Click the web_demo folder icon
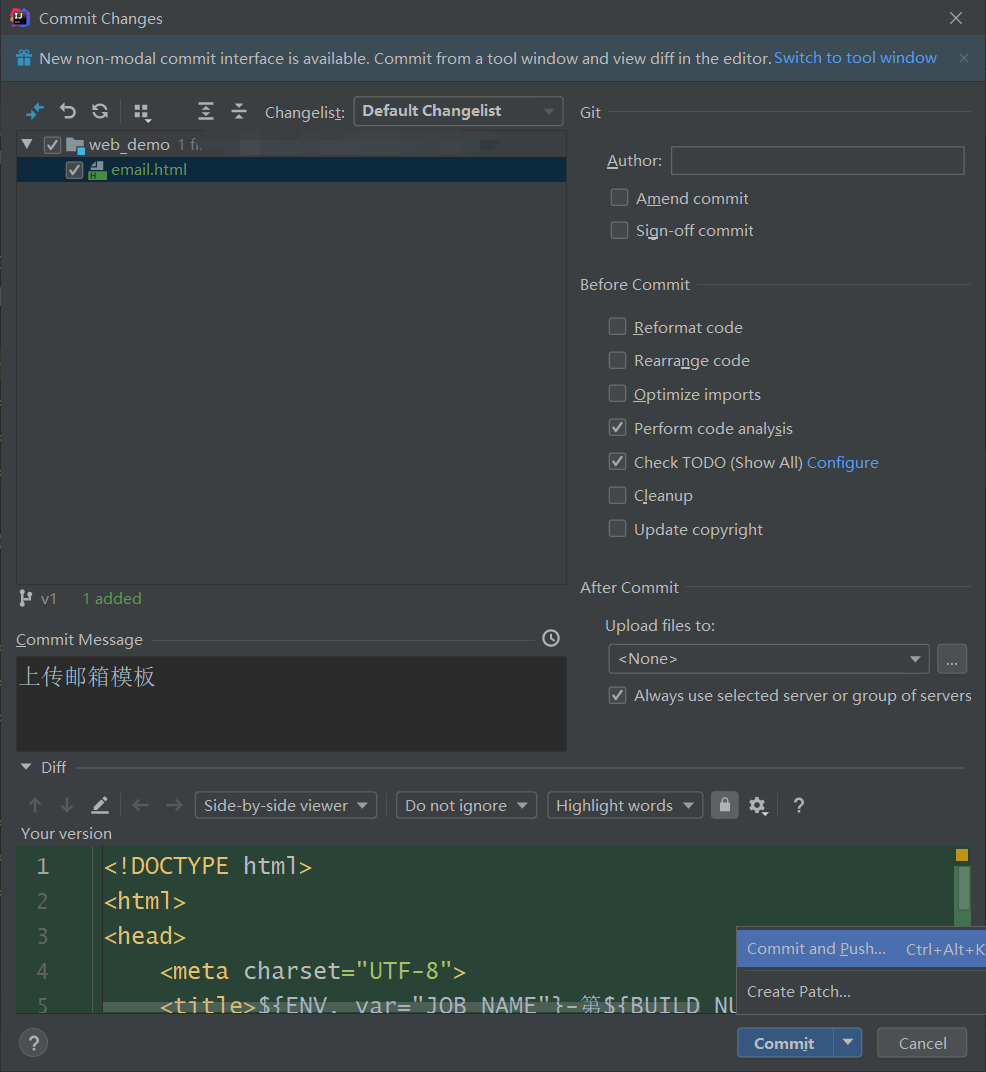This screenshot has height=1072, width=986. pos(75,145)
